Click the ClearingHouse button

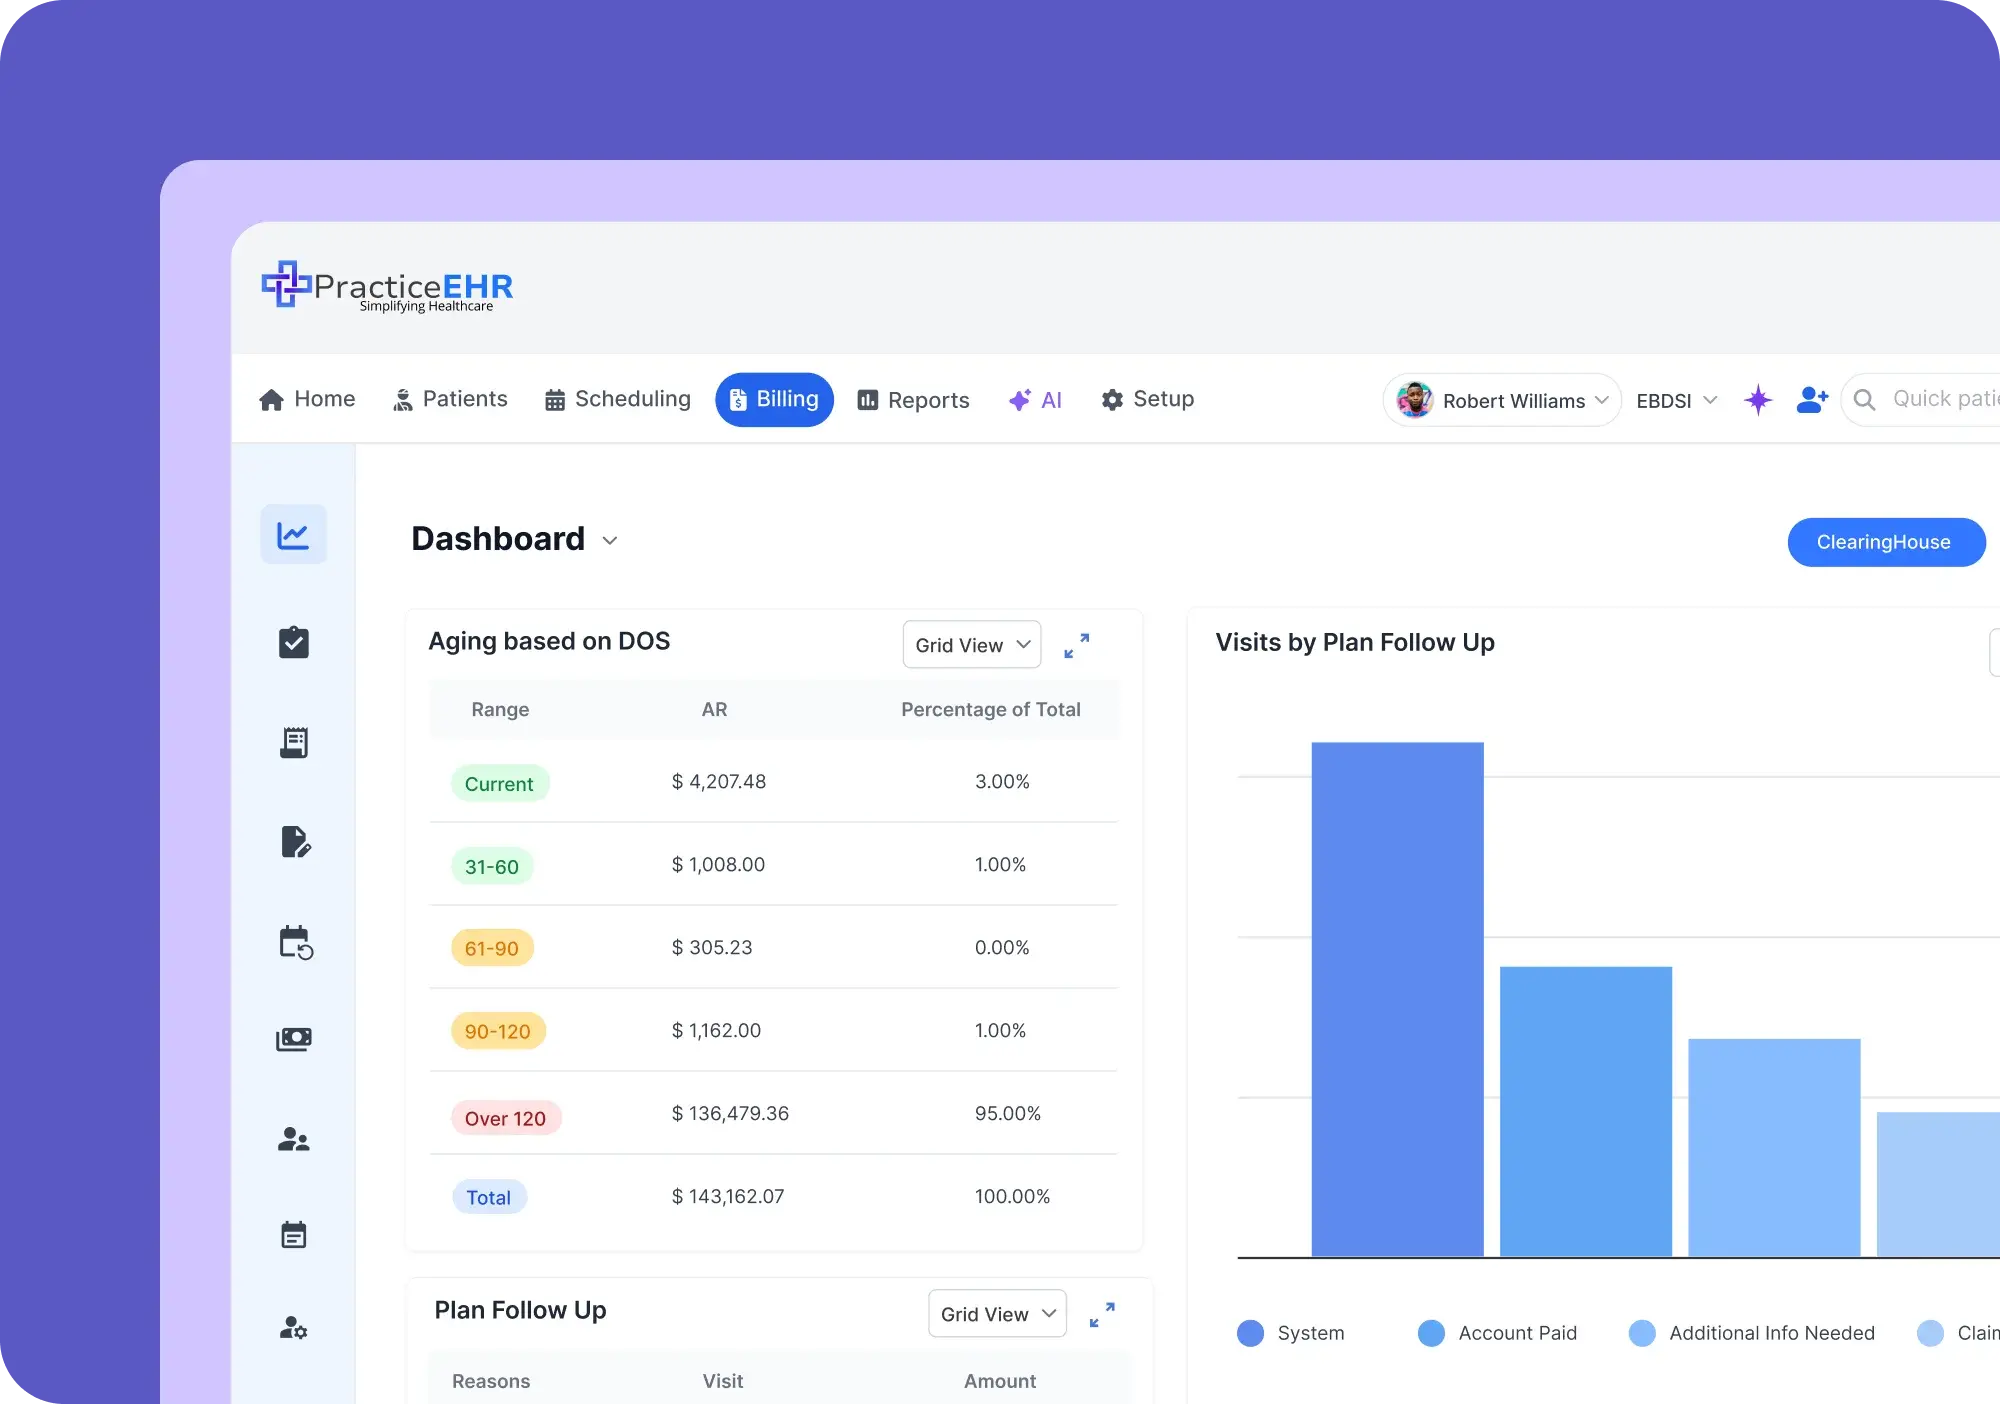pyautogui.click(x=1886, y=542)
